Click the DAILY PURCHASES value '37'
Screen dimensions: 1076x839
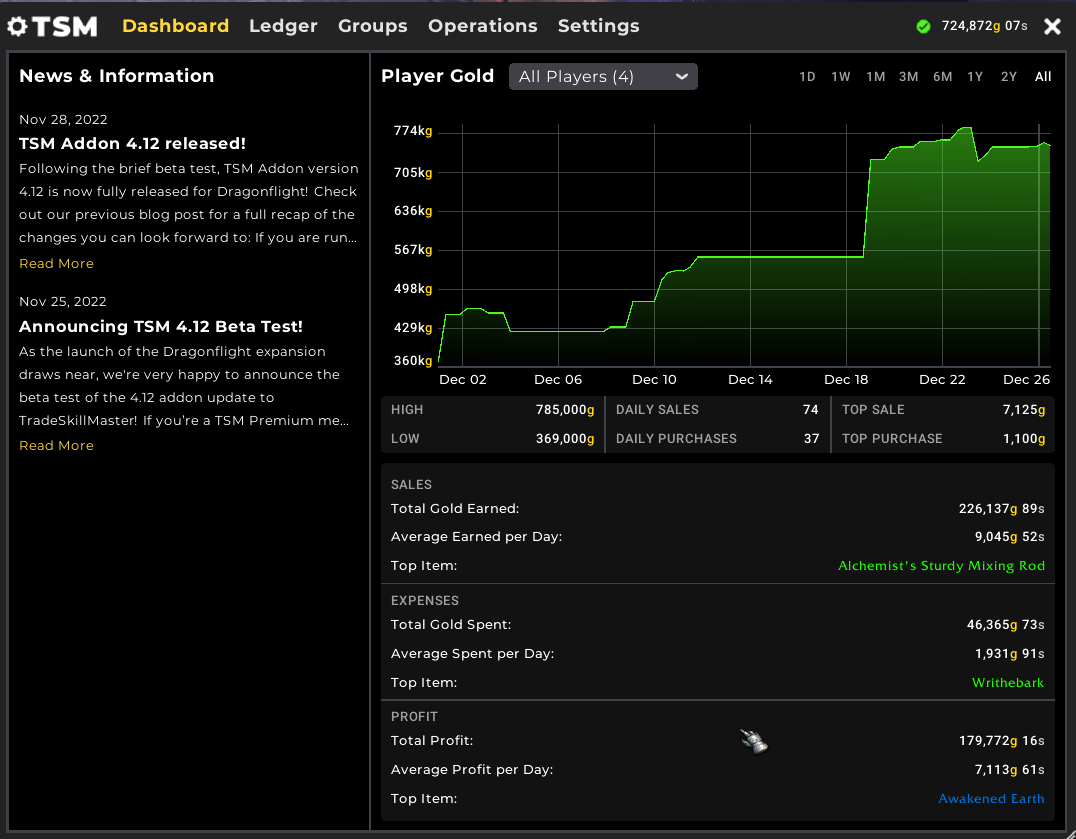coord(811,438)
